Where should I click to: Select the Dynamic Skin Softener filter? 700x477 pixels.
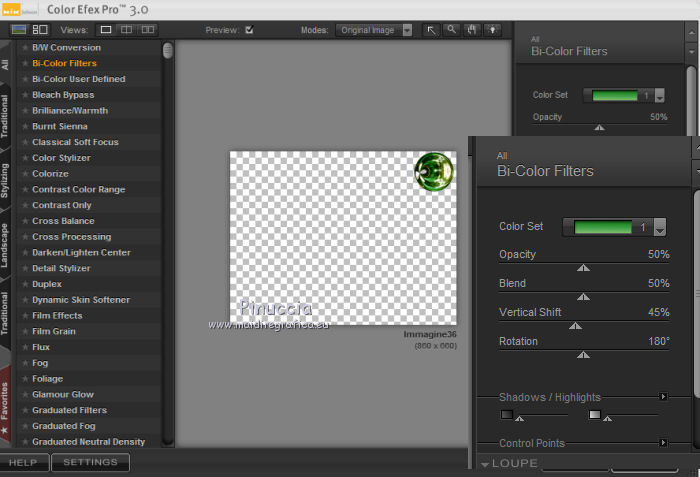(x=81, y=300)
